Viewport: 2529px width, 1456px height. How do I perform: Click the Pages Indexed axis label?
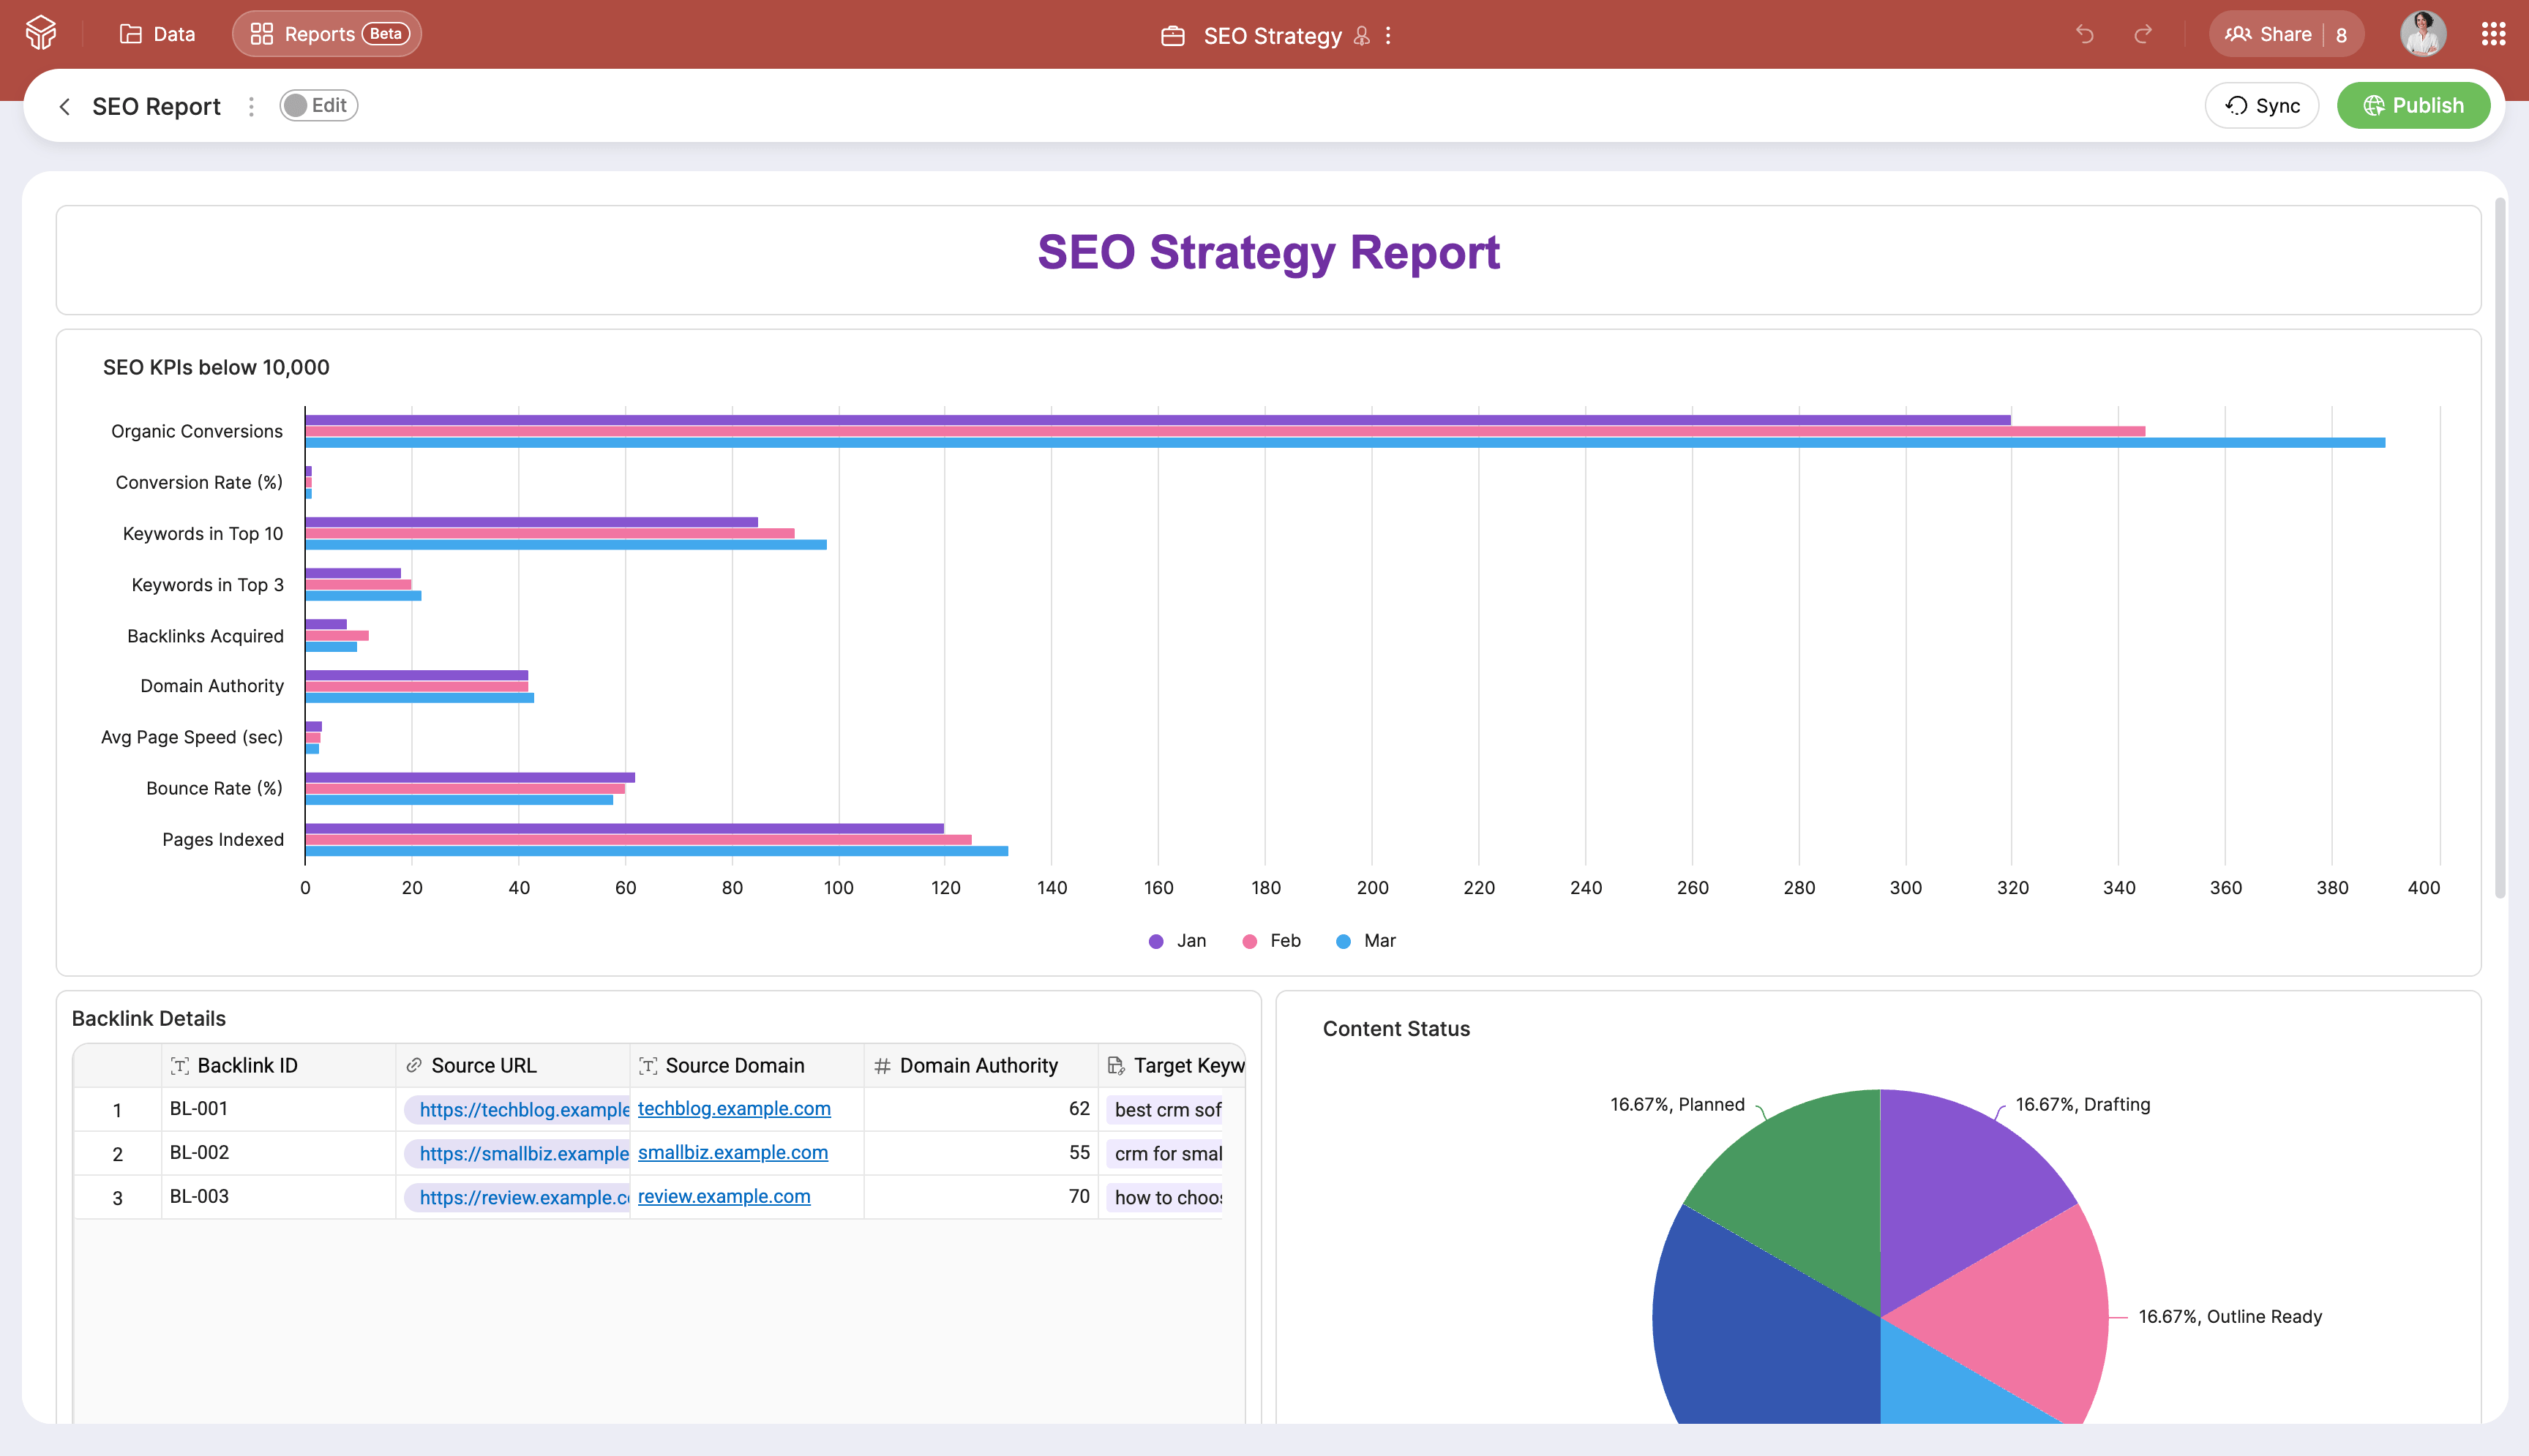click(x=223, y=840)
